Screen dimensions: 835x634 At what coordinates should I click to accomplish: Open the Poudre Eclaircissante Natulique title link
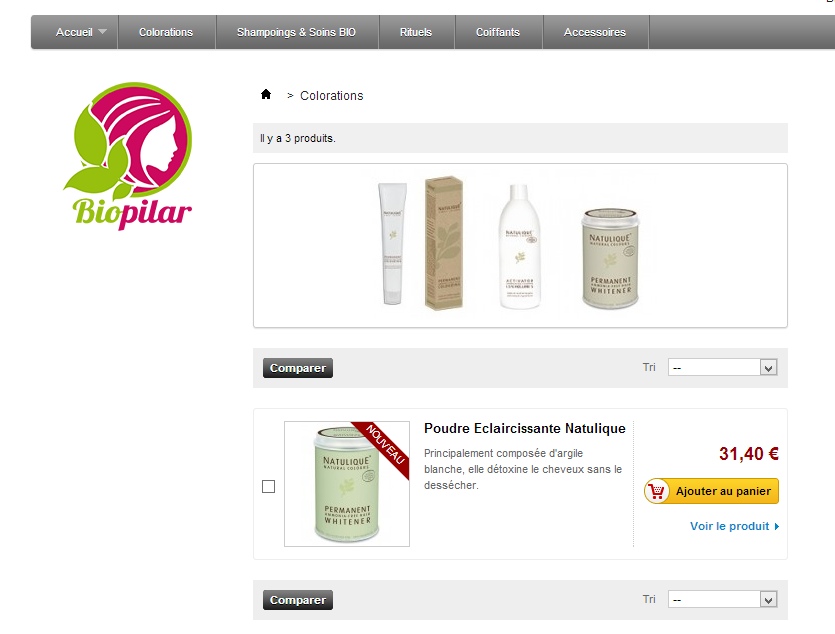525,429
